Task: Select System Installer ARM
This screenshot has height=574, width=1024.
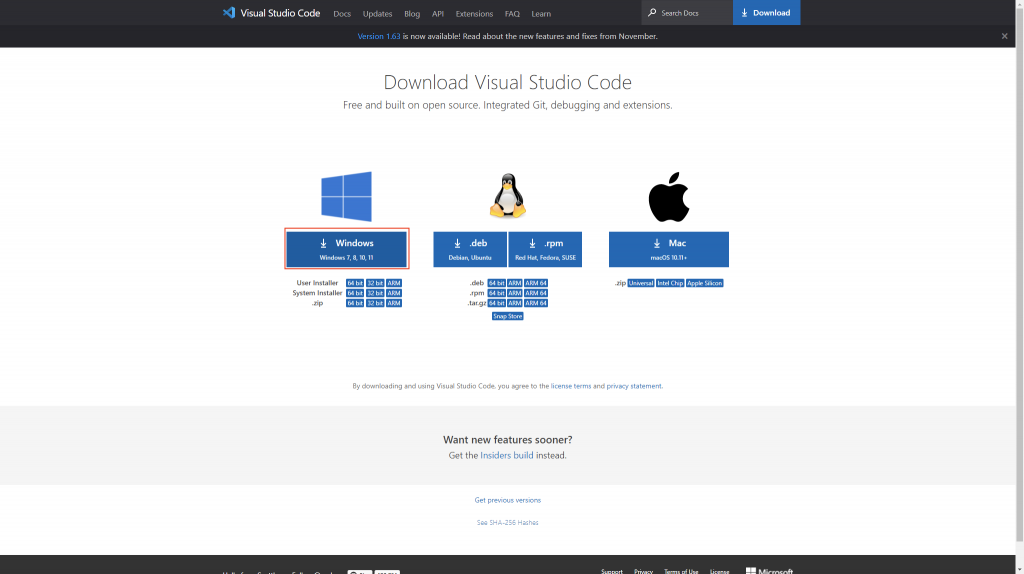Action: tap(394, 293)
